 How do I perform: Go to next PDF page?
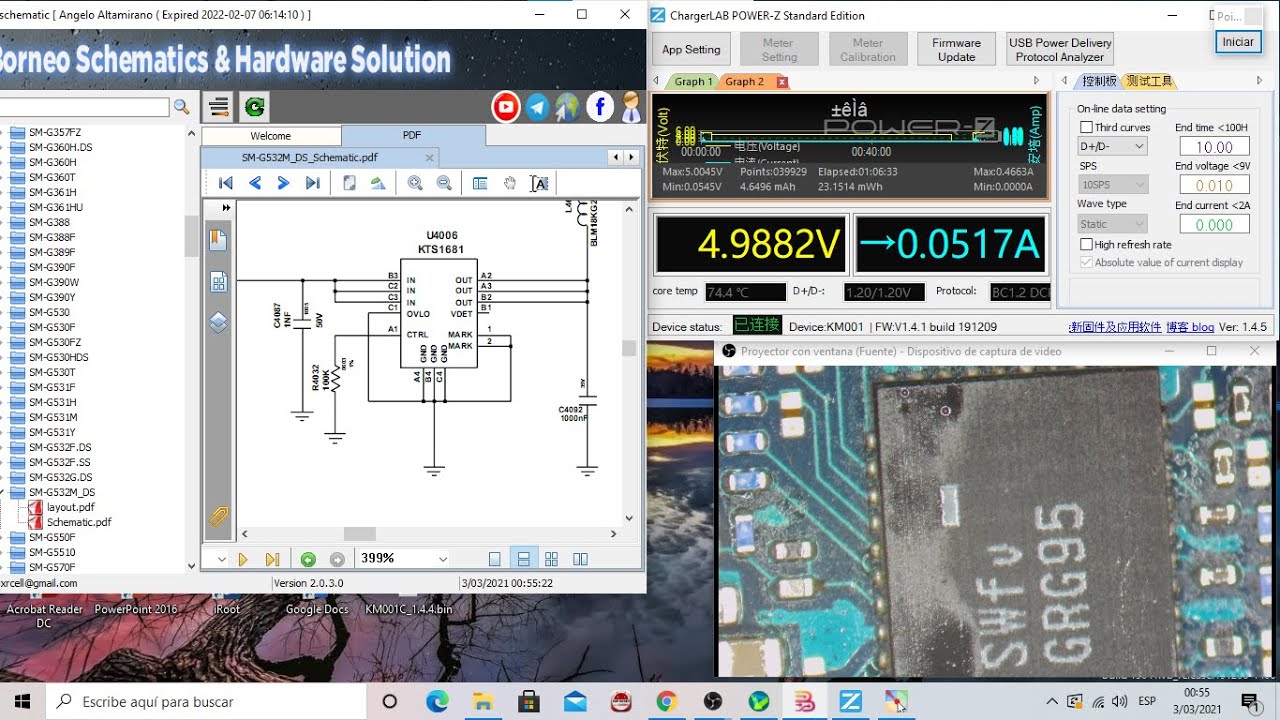tap(283, 183)
